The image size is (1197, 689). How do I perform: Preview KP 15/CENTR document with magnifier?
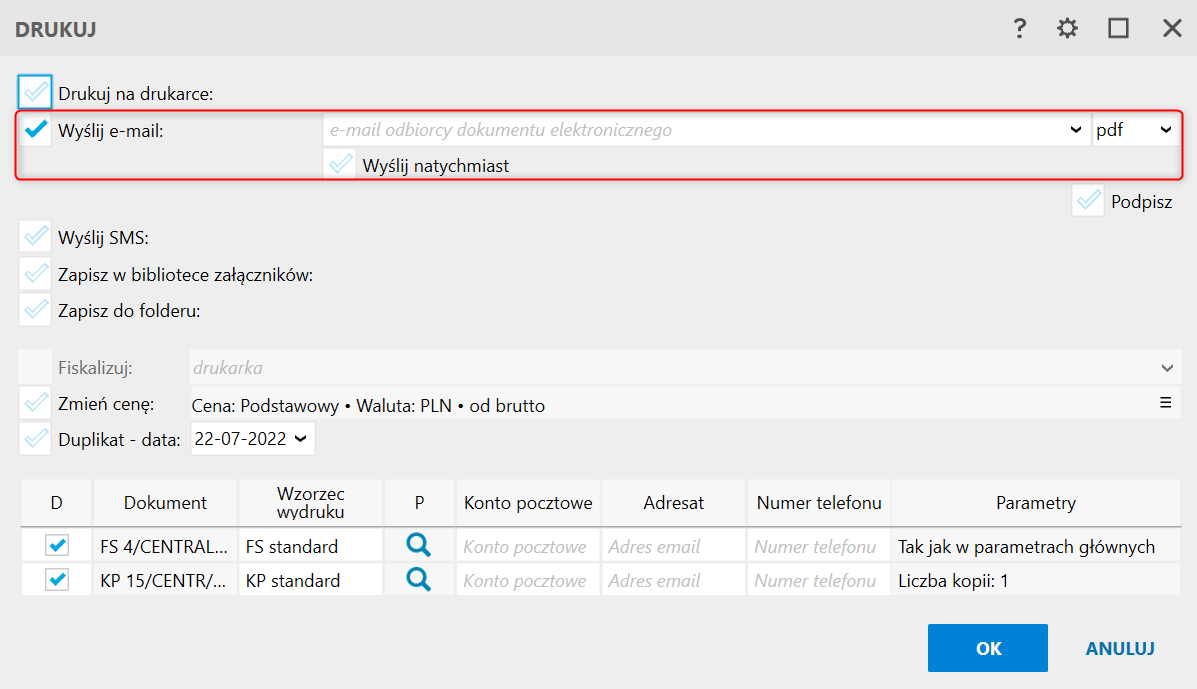419,580
